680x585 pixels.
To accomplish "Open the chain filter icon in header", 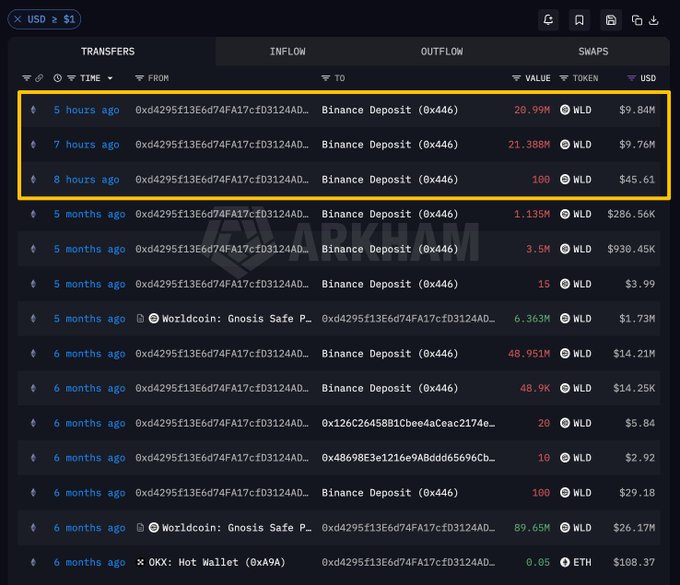I will [26, 78].
